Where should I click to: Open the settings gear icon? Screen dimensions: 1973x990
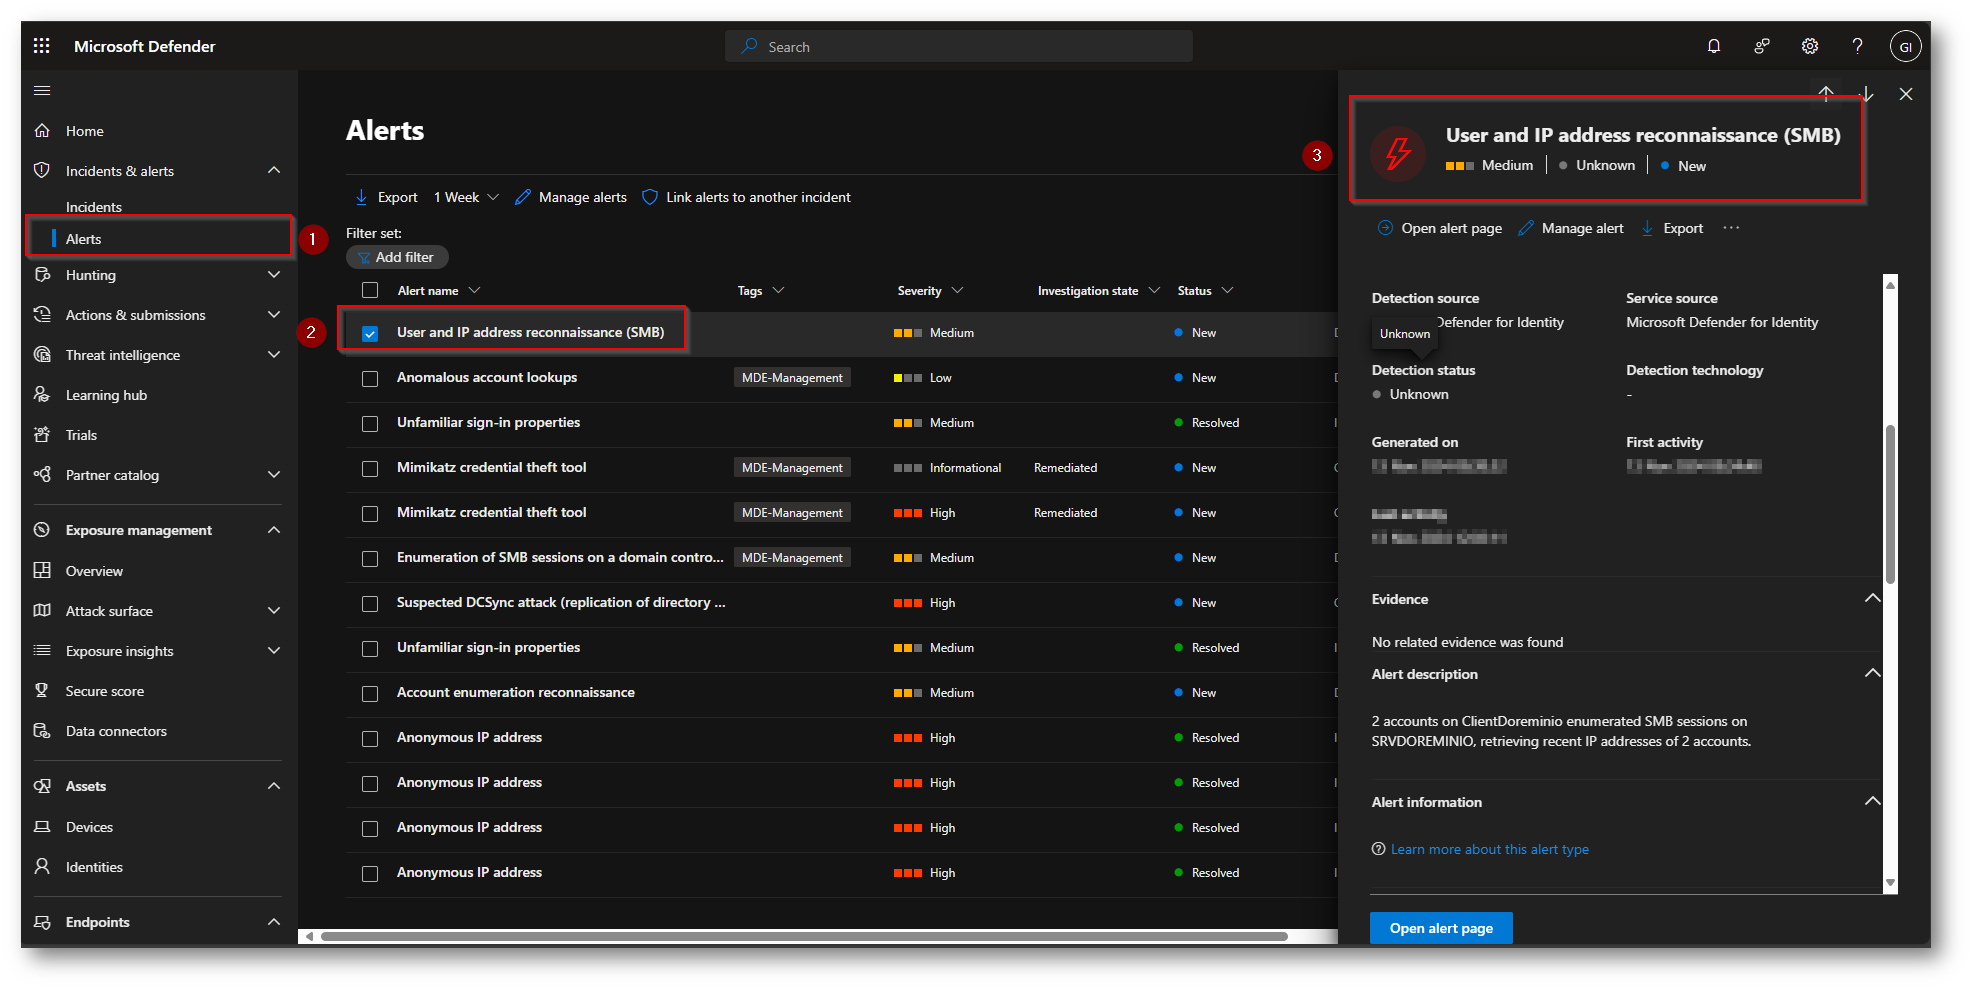tap(1809, 46)
